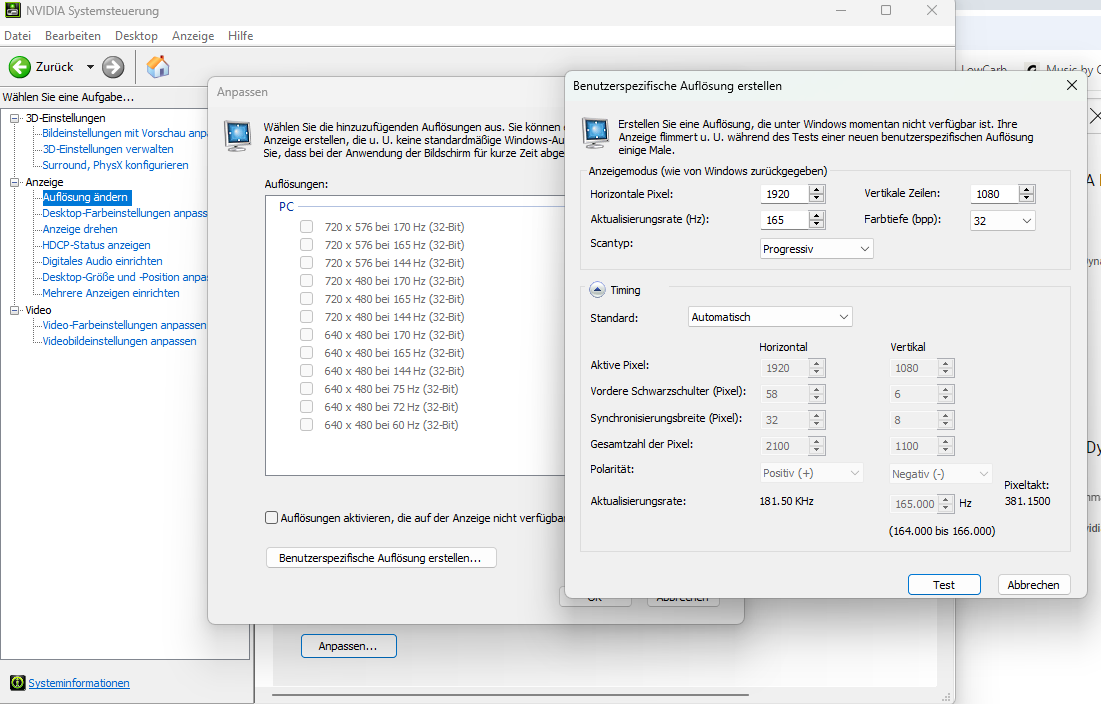This screenshot has height=704, width=1101.
Task: Select 3D-Einstellungen verwalten tree item
Action: click(x=107, y=149)
